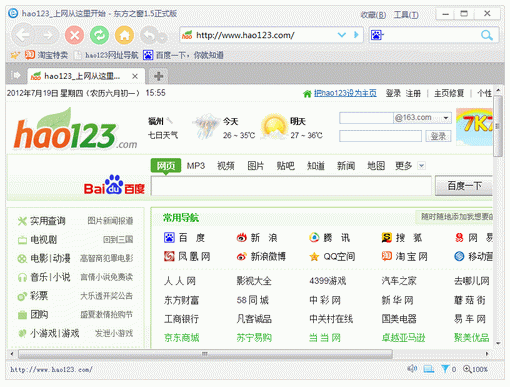Open the 百度一下，你就知道 bookmark
The height and width of the screenshot is (387, 510).
click(183, 55)
